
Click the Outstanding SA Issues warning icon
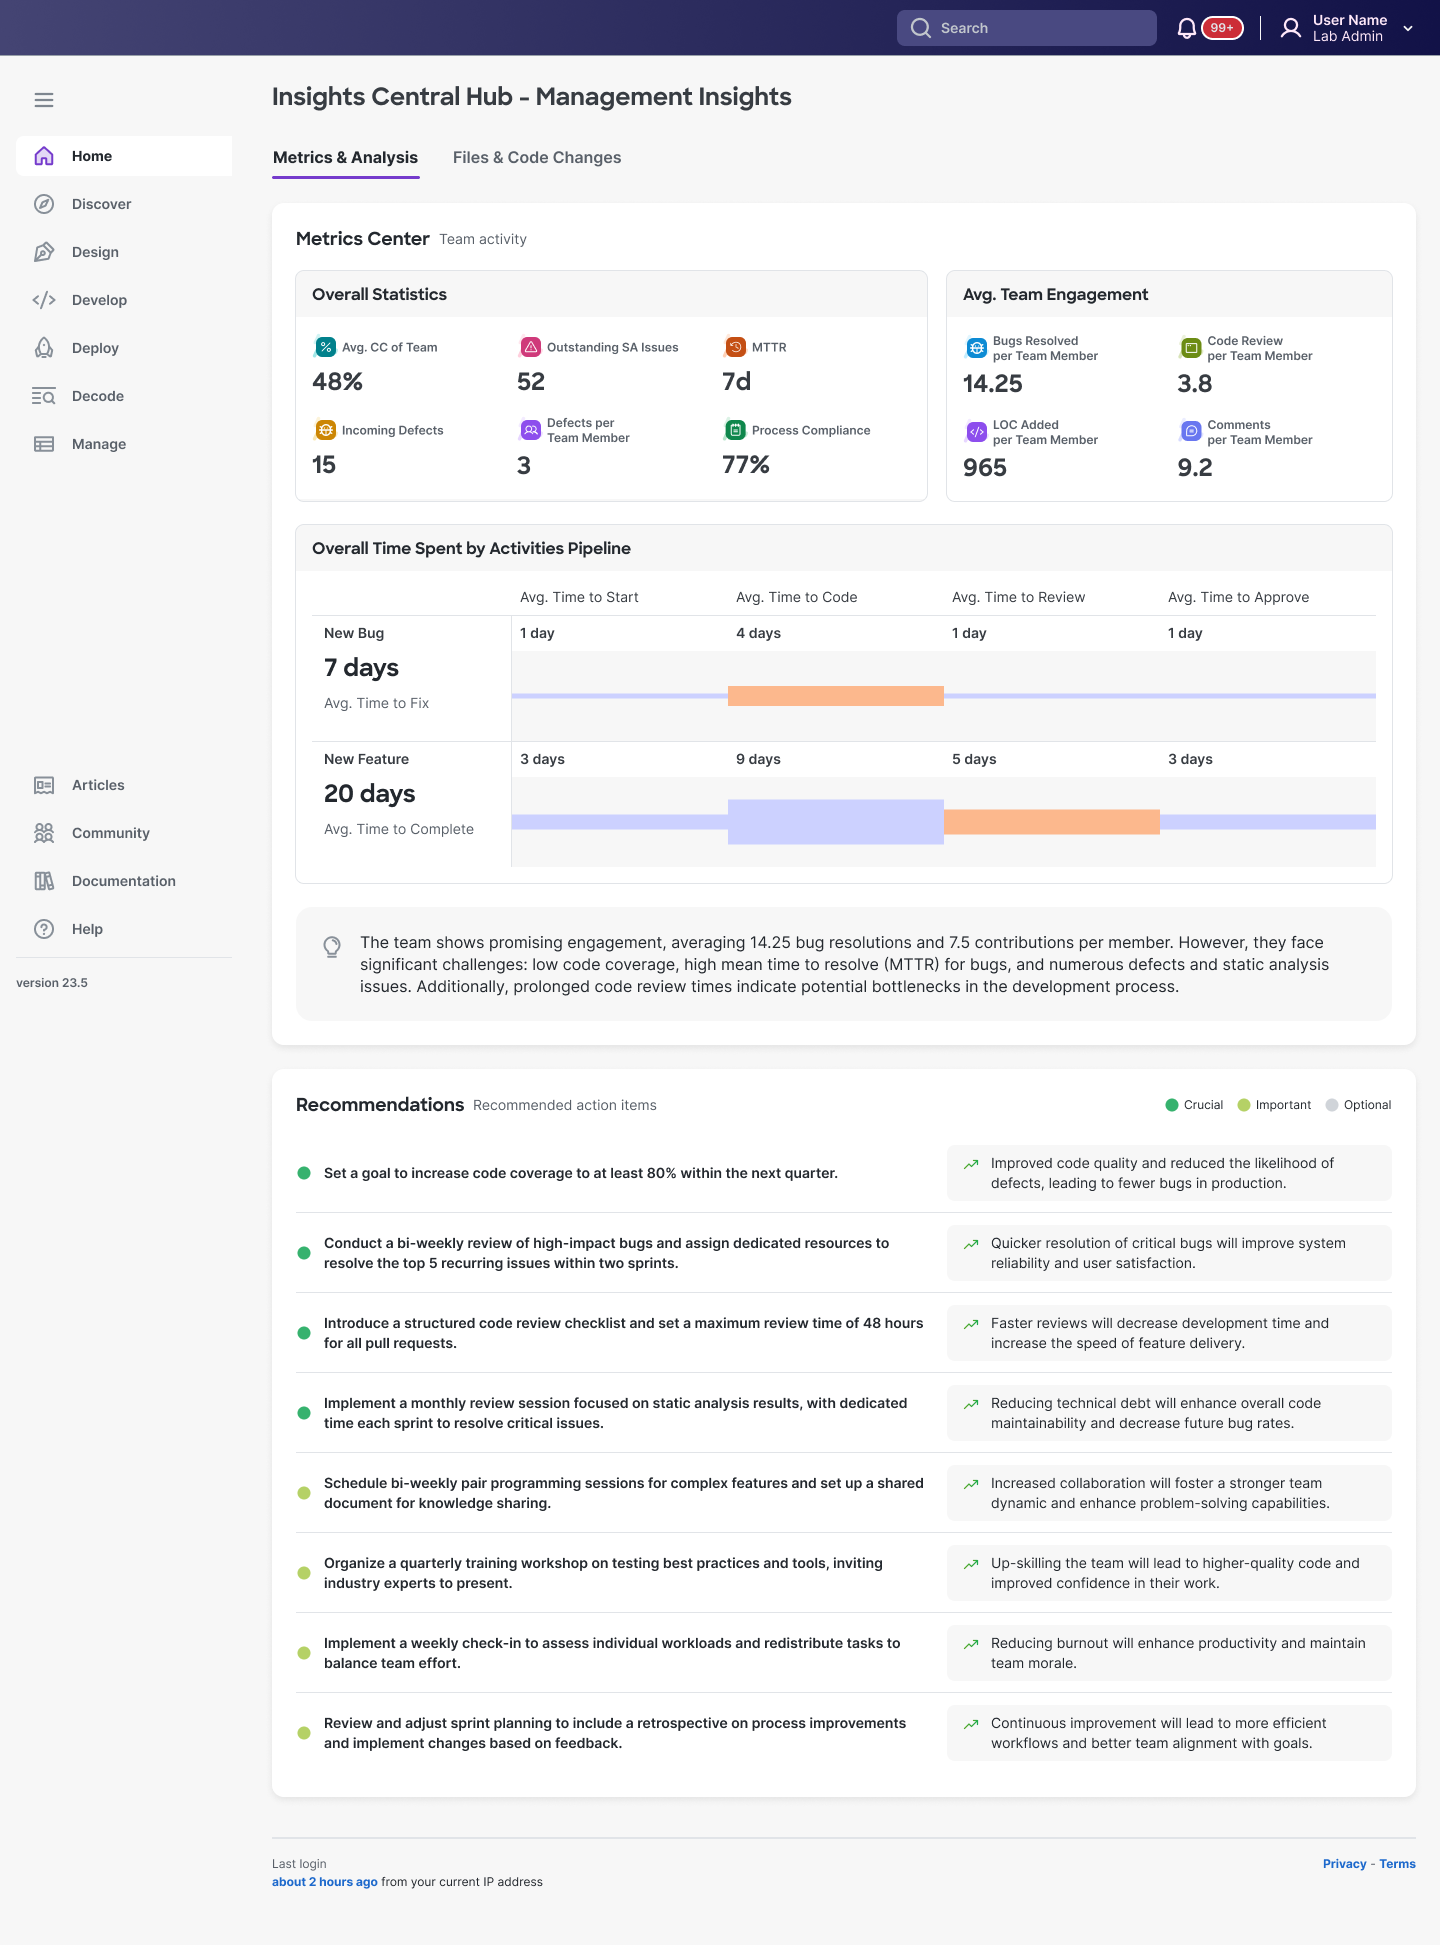pos(531,347)
